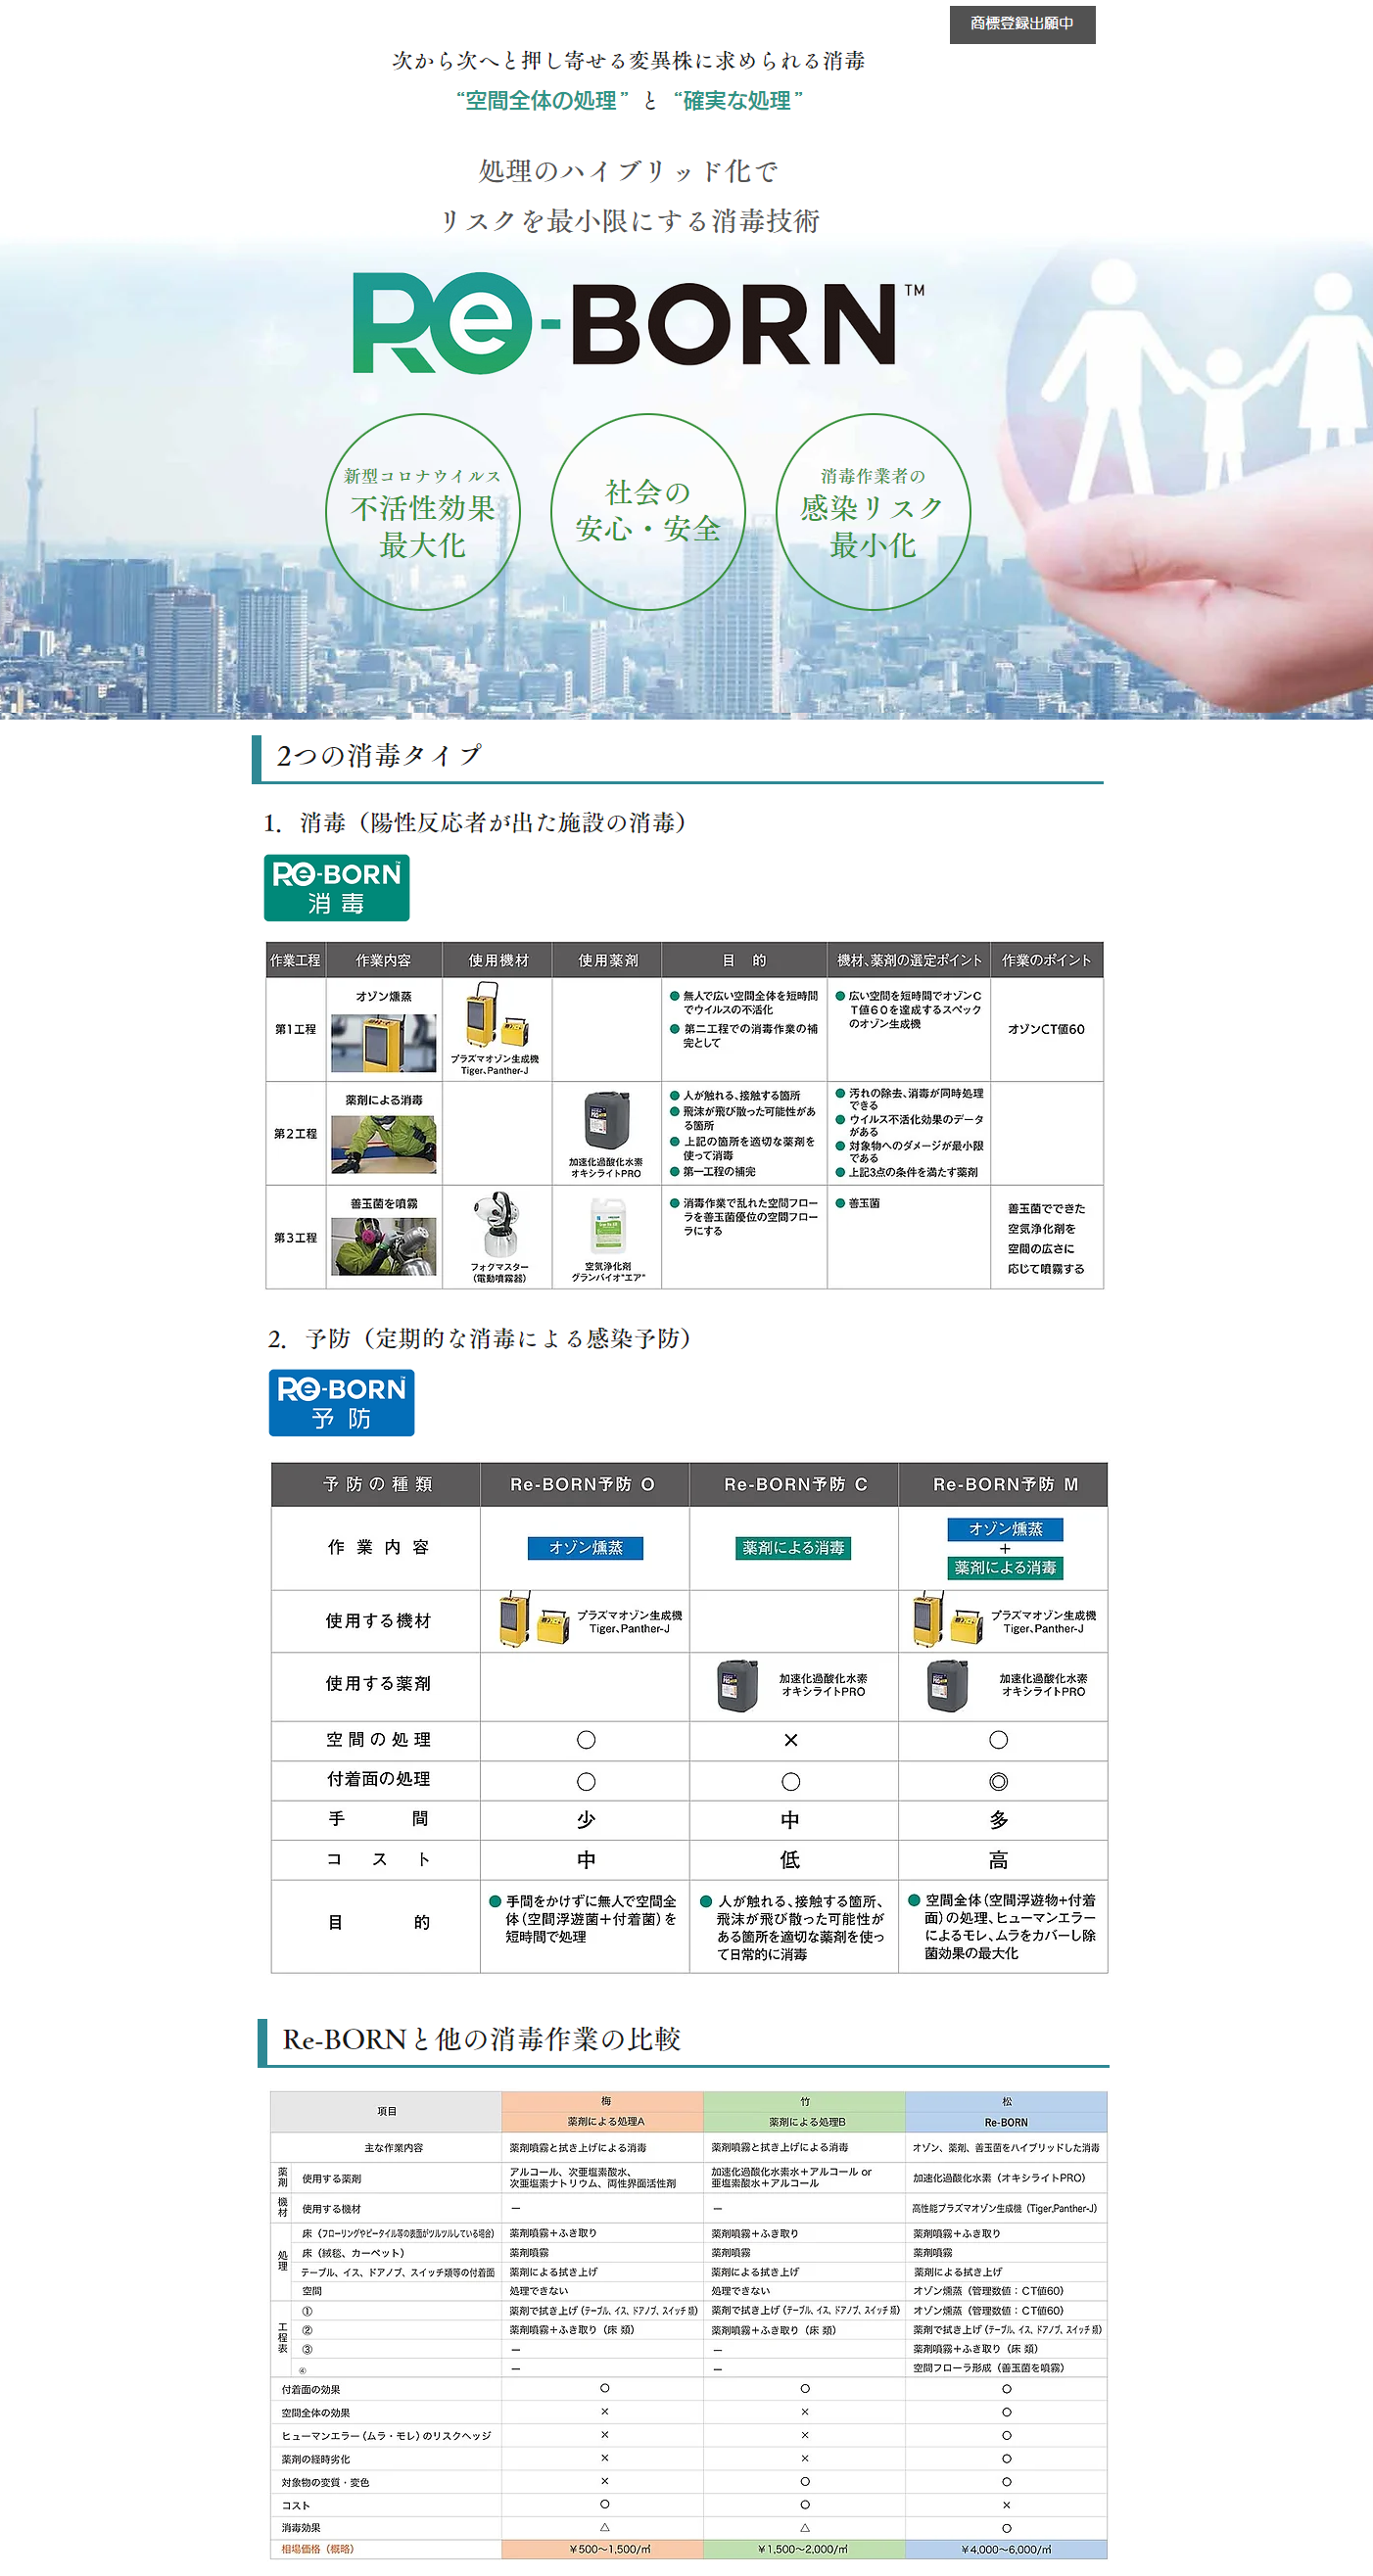Select the フォグマスター sprayer image in 第3工程 row
Image resolution: width=1373 pixels, height=2576 pixels.
[498, 1225]
